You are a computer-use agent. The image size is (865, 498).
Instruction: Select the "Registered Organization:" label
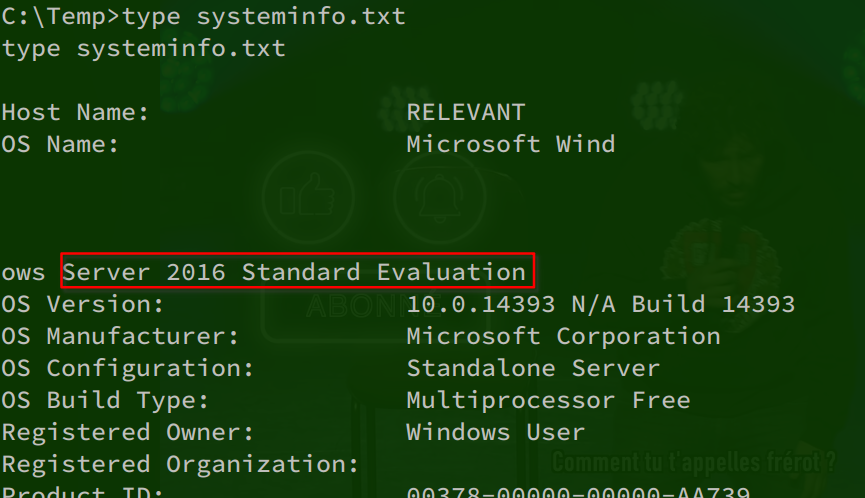(180, 464)
